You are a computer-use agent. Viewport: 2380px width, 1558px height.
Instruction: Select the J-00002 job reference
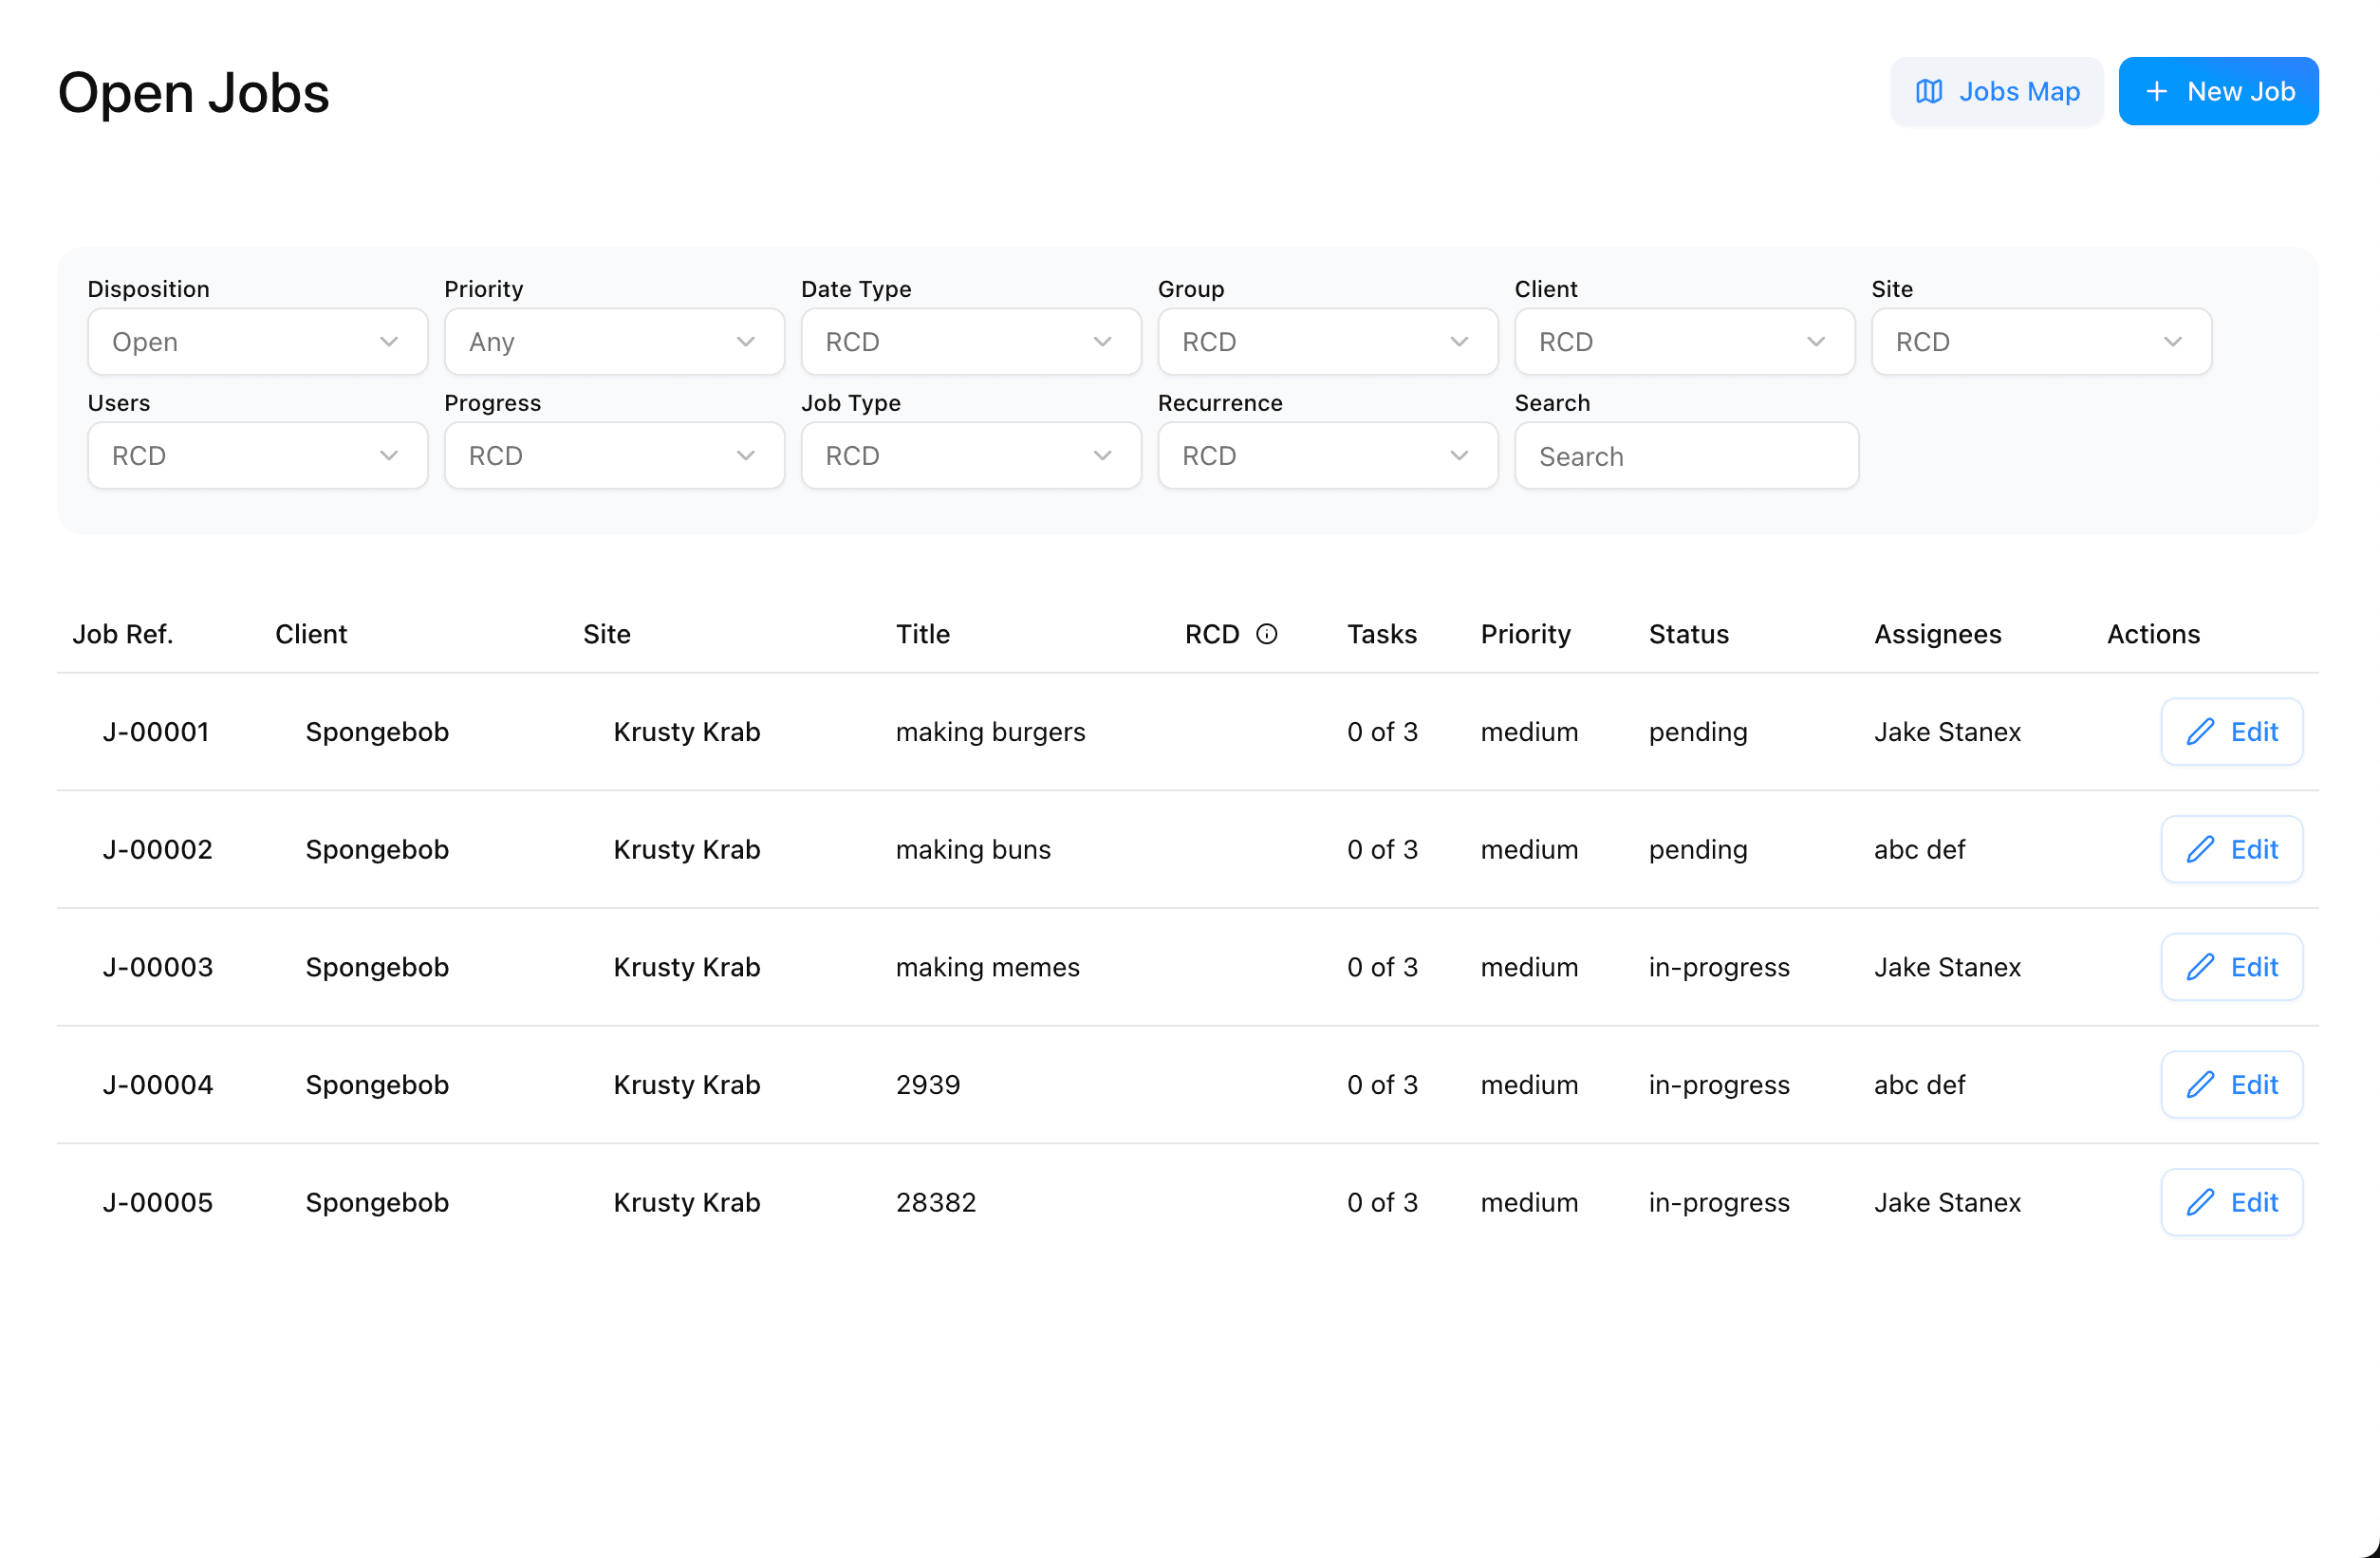pos(157,850)
